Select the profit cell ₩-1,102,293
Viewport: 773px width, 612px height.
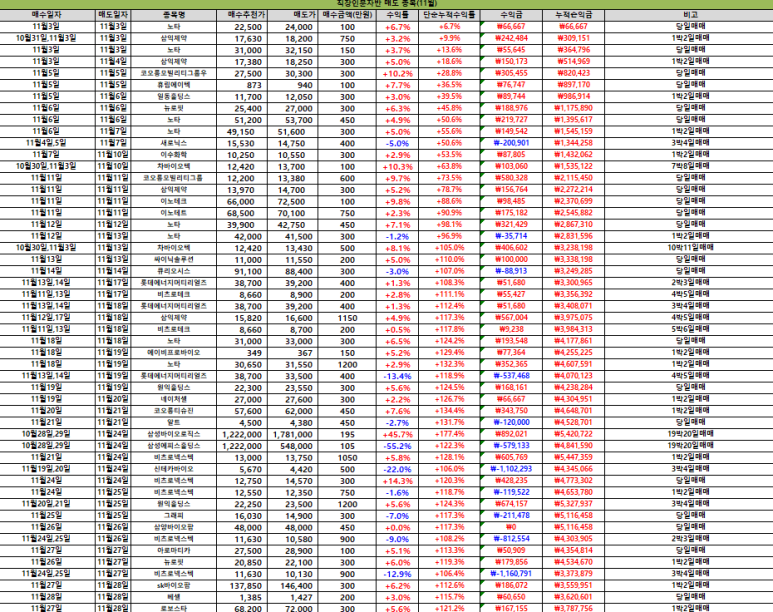click(511, 469)
